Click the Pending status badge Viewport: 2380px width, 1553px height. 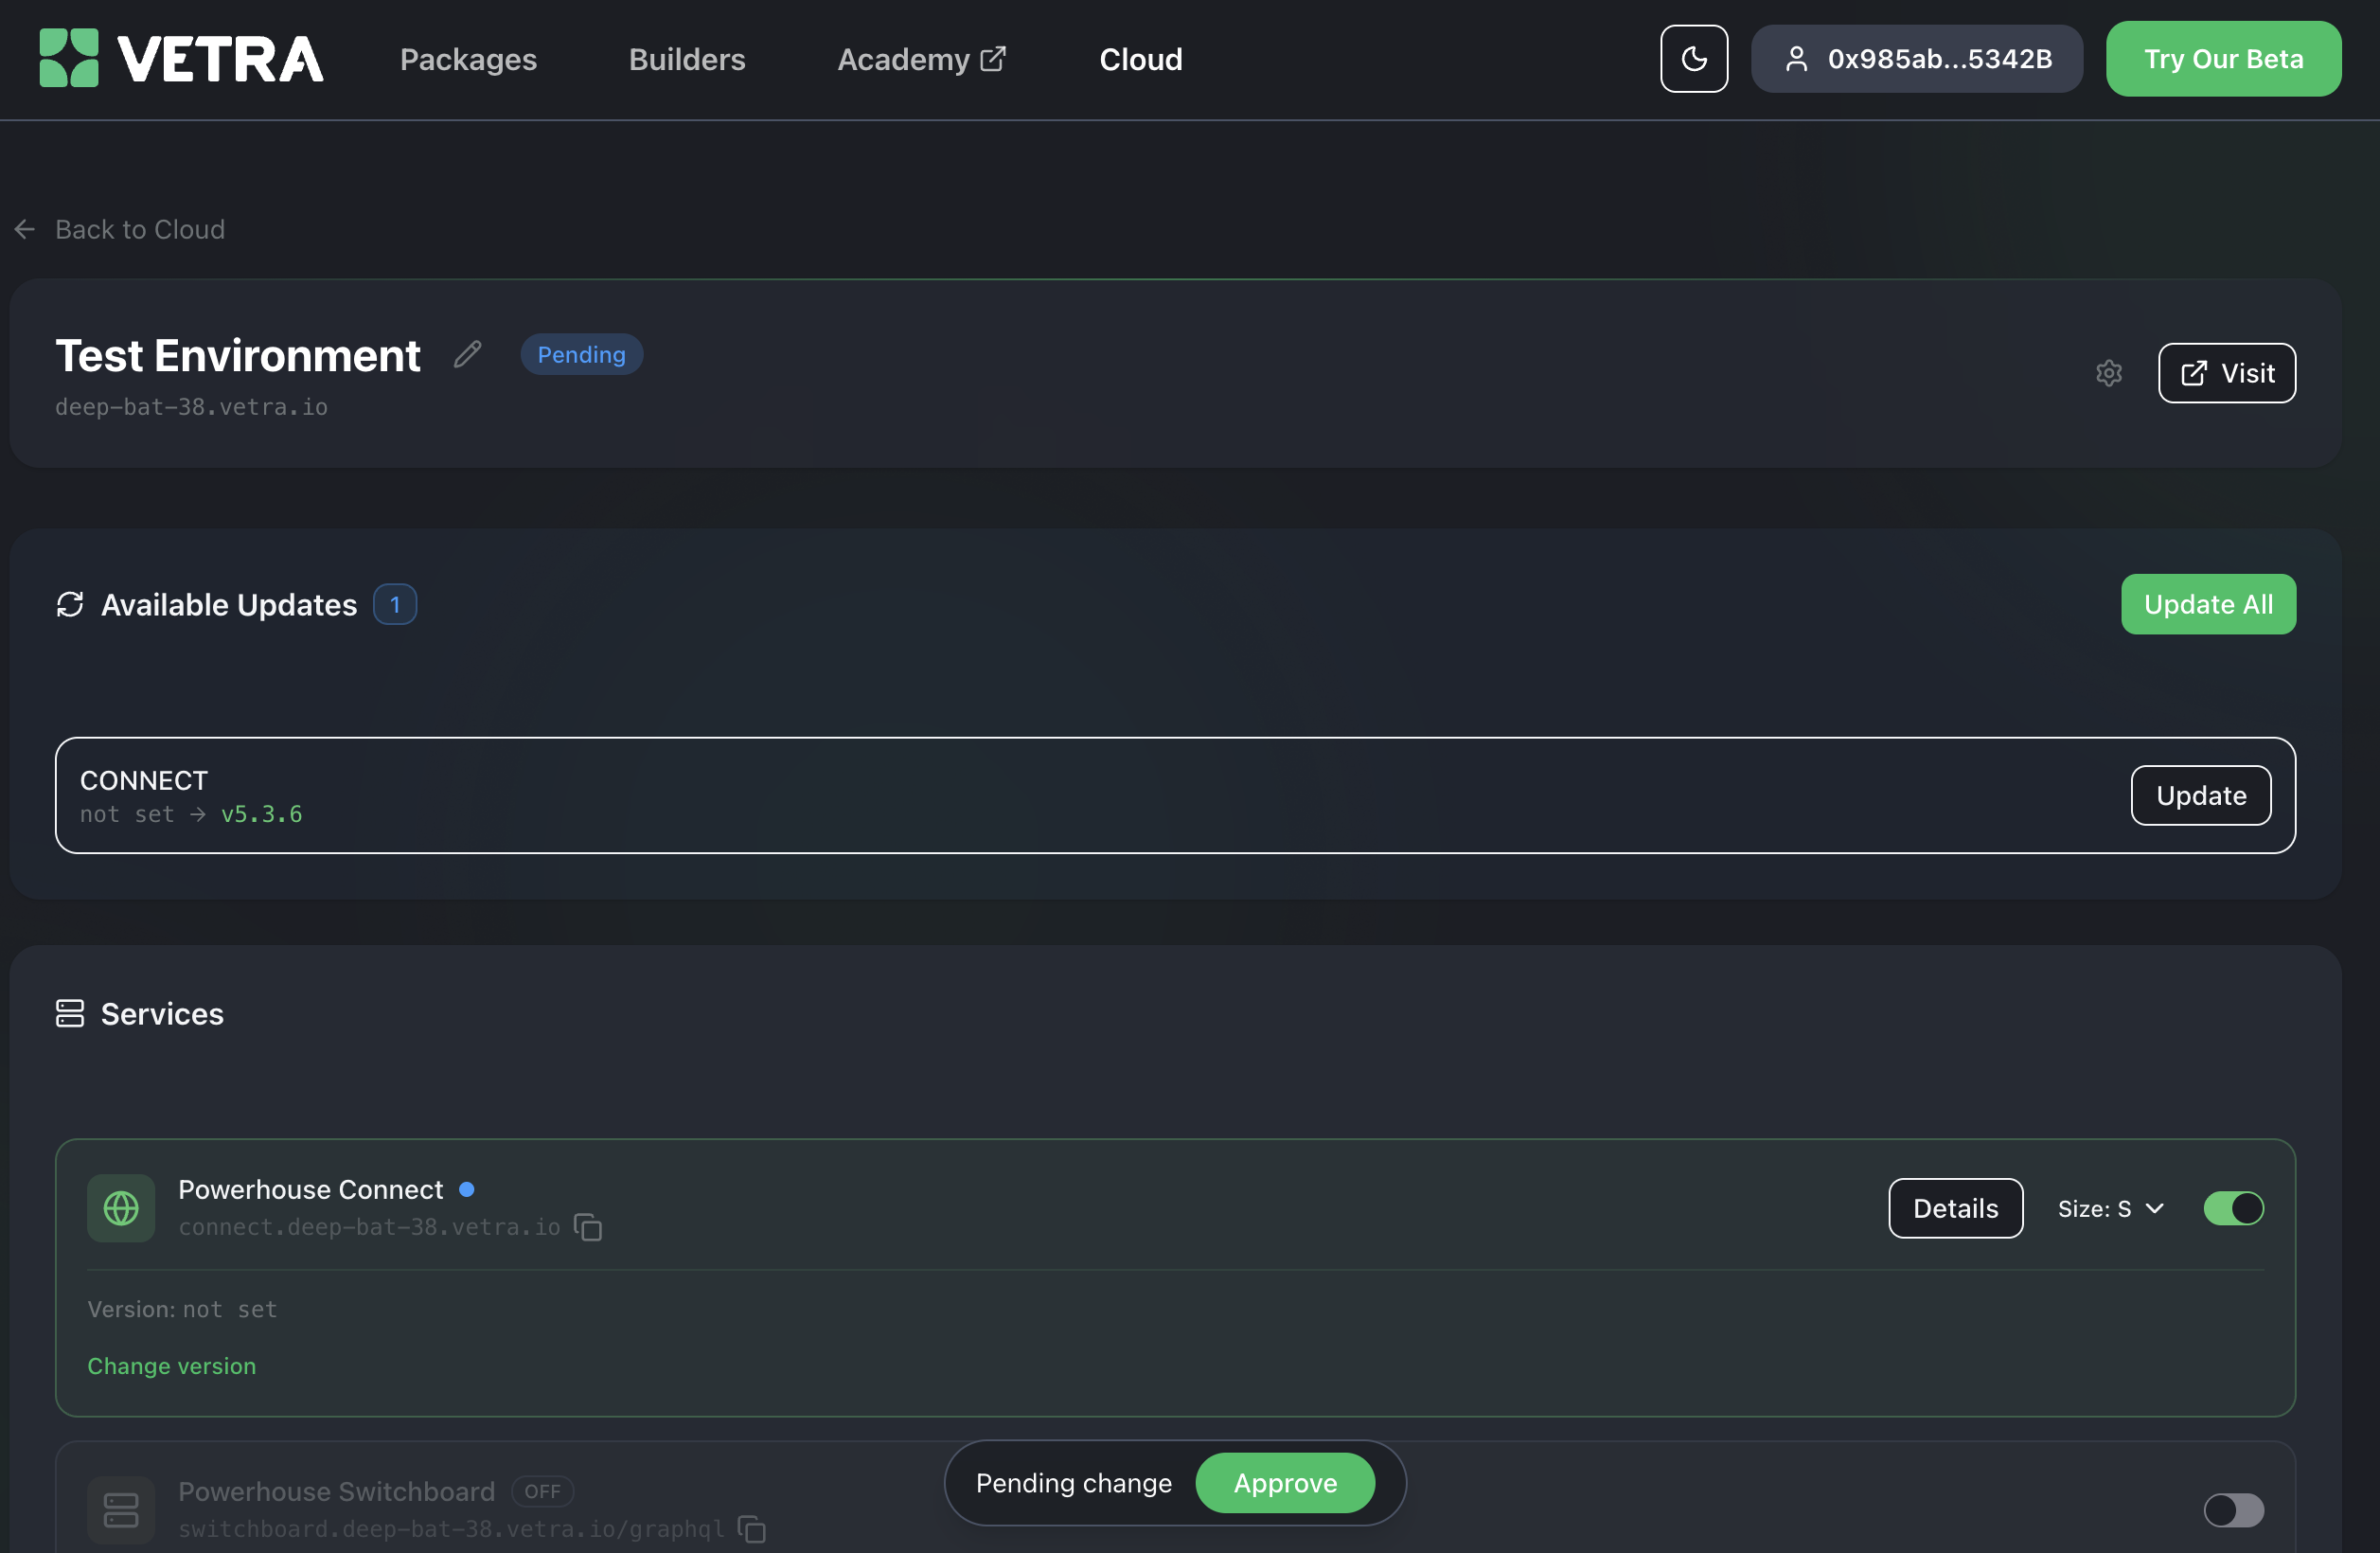[581, 354]
